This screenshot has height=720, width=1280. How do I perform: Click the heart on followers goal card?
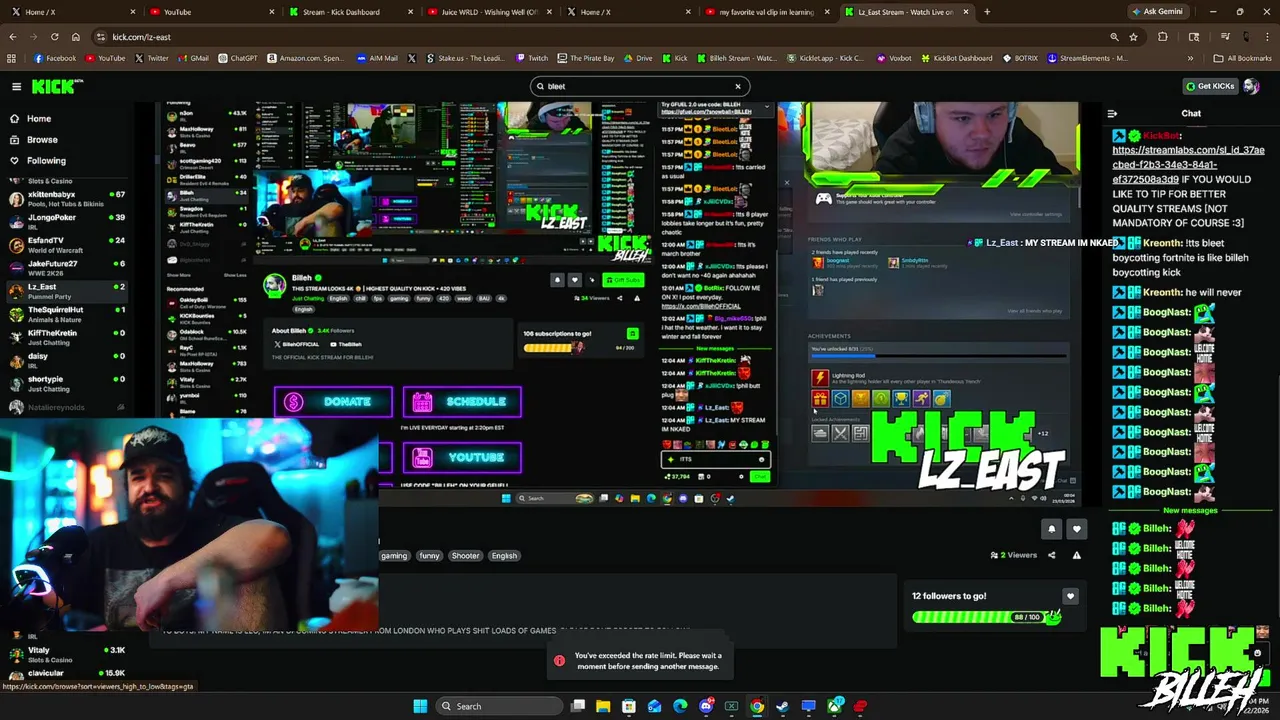click(x=1070, y=596)
